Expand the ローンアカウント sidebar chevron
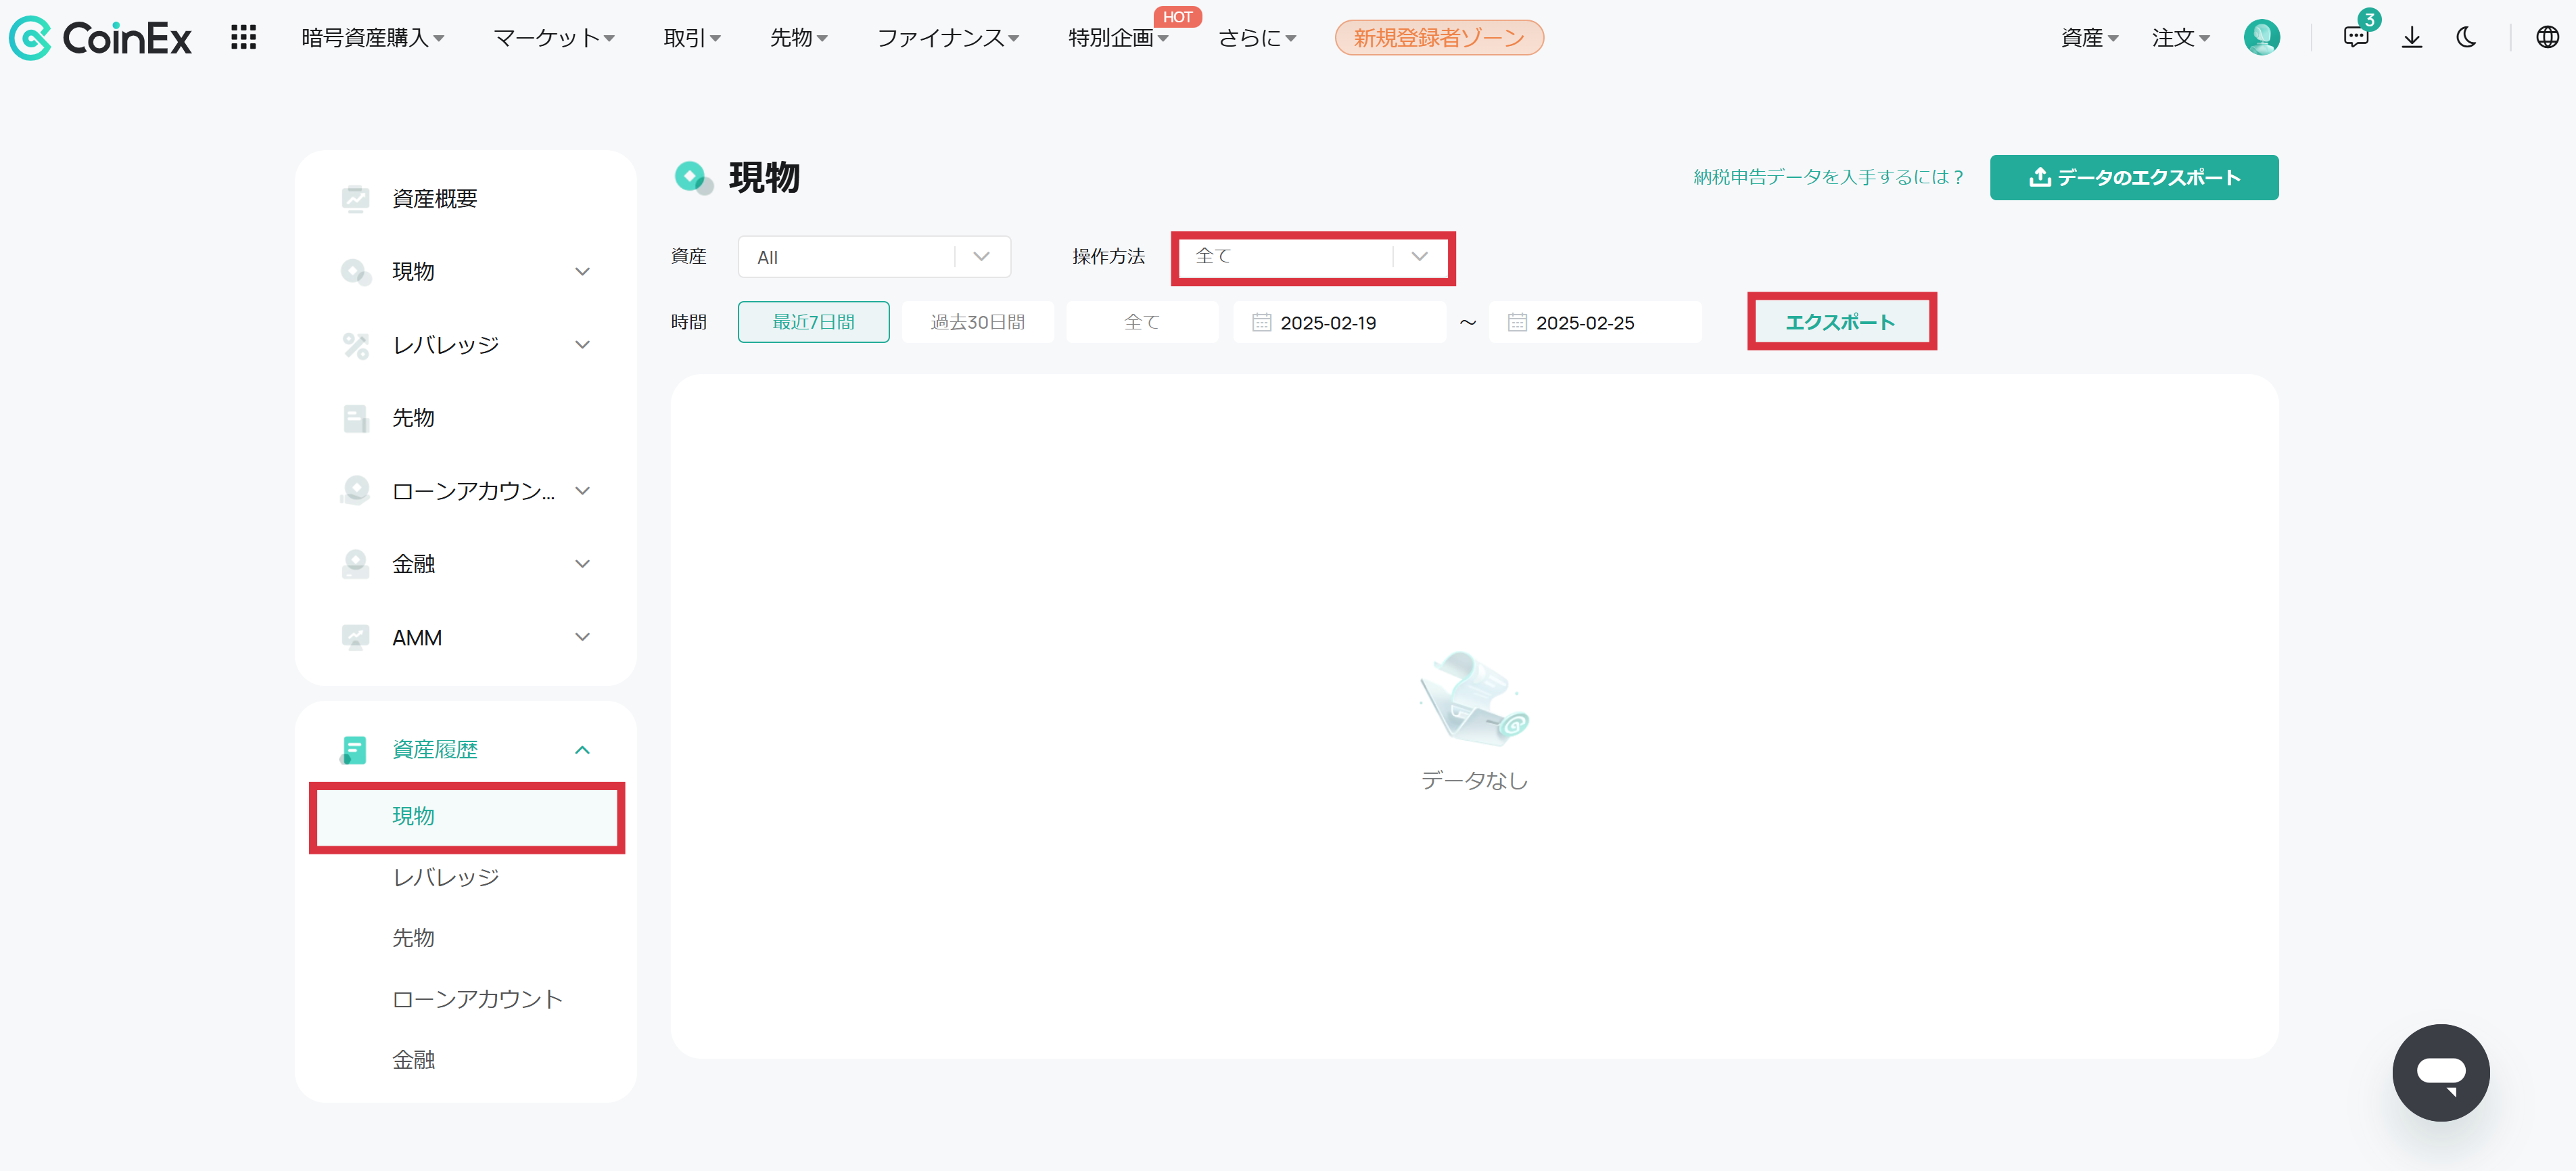Viewport: 2576px width, 1171px height. point(582,491)
